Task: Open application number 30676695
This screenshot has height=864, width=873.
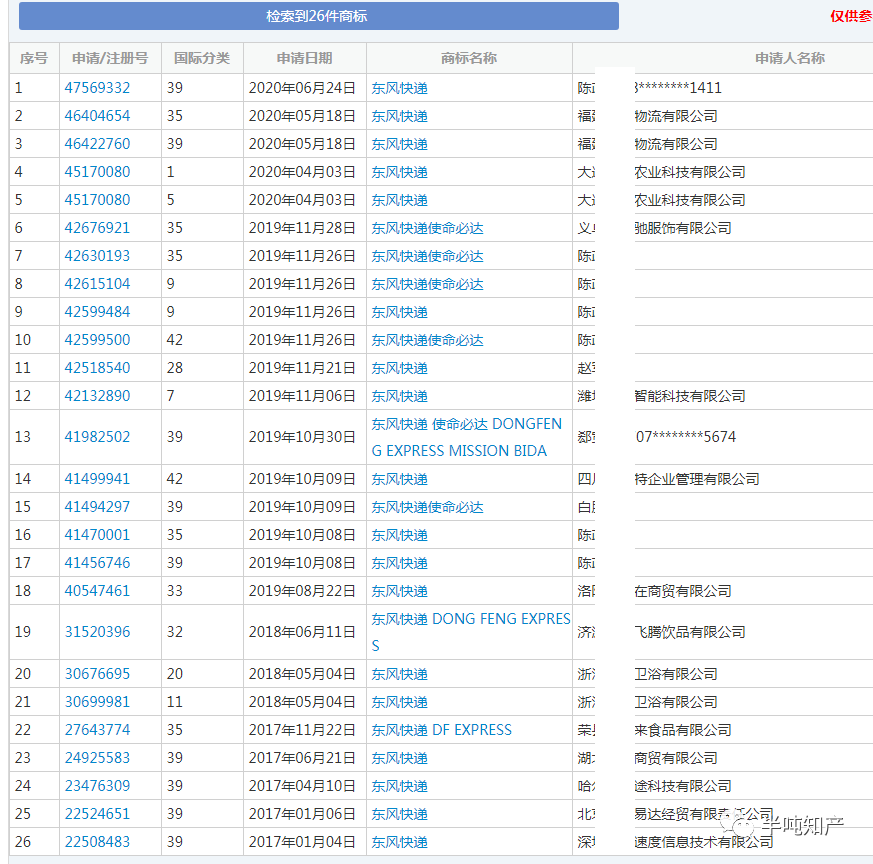Action: (x=97, y=674)
